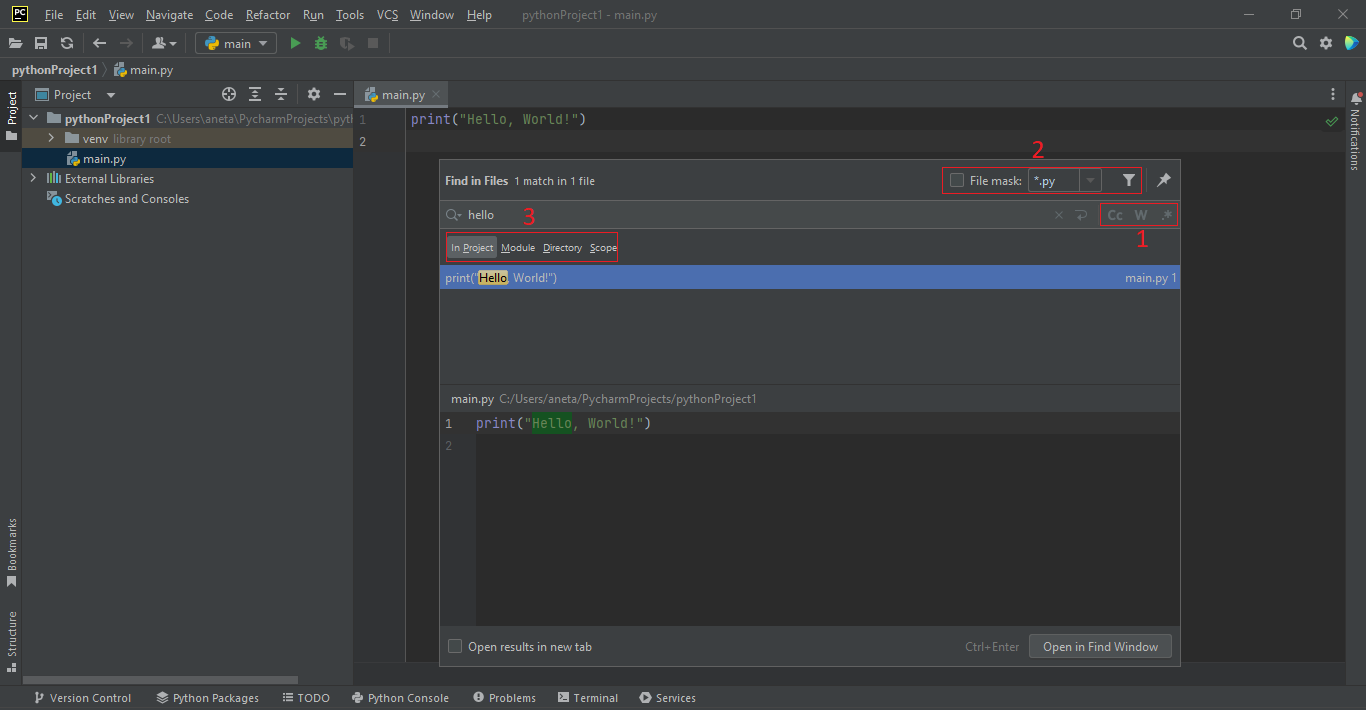Viewport: 1366px width, 710px height.
Task: Start debugging with the bug icon
Action: 319,43
